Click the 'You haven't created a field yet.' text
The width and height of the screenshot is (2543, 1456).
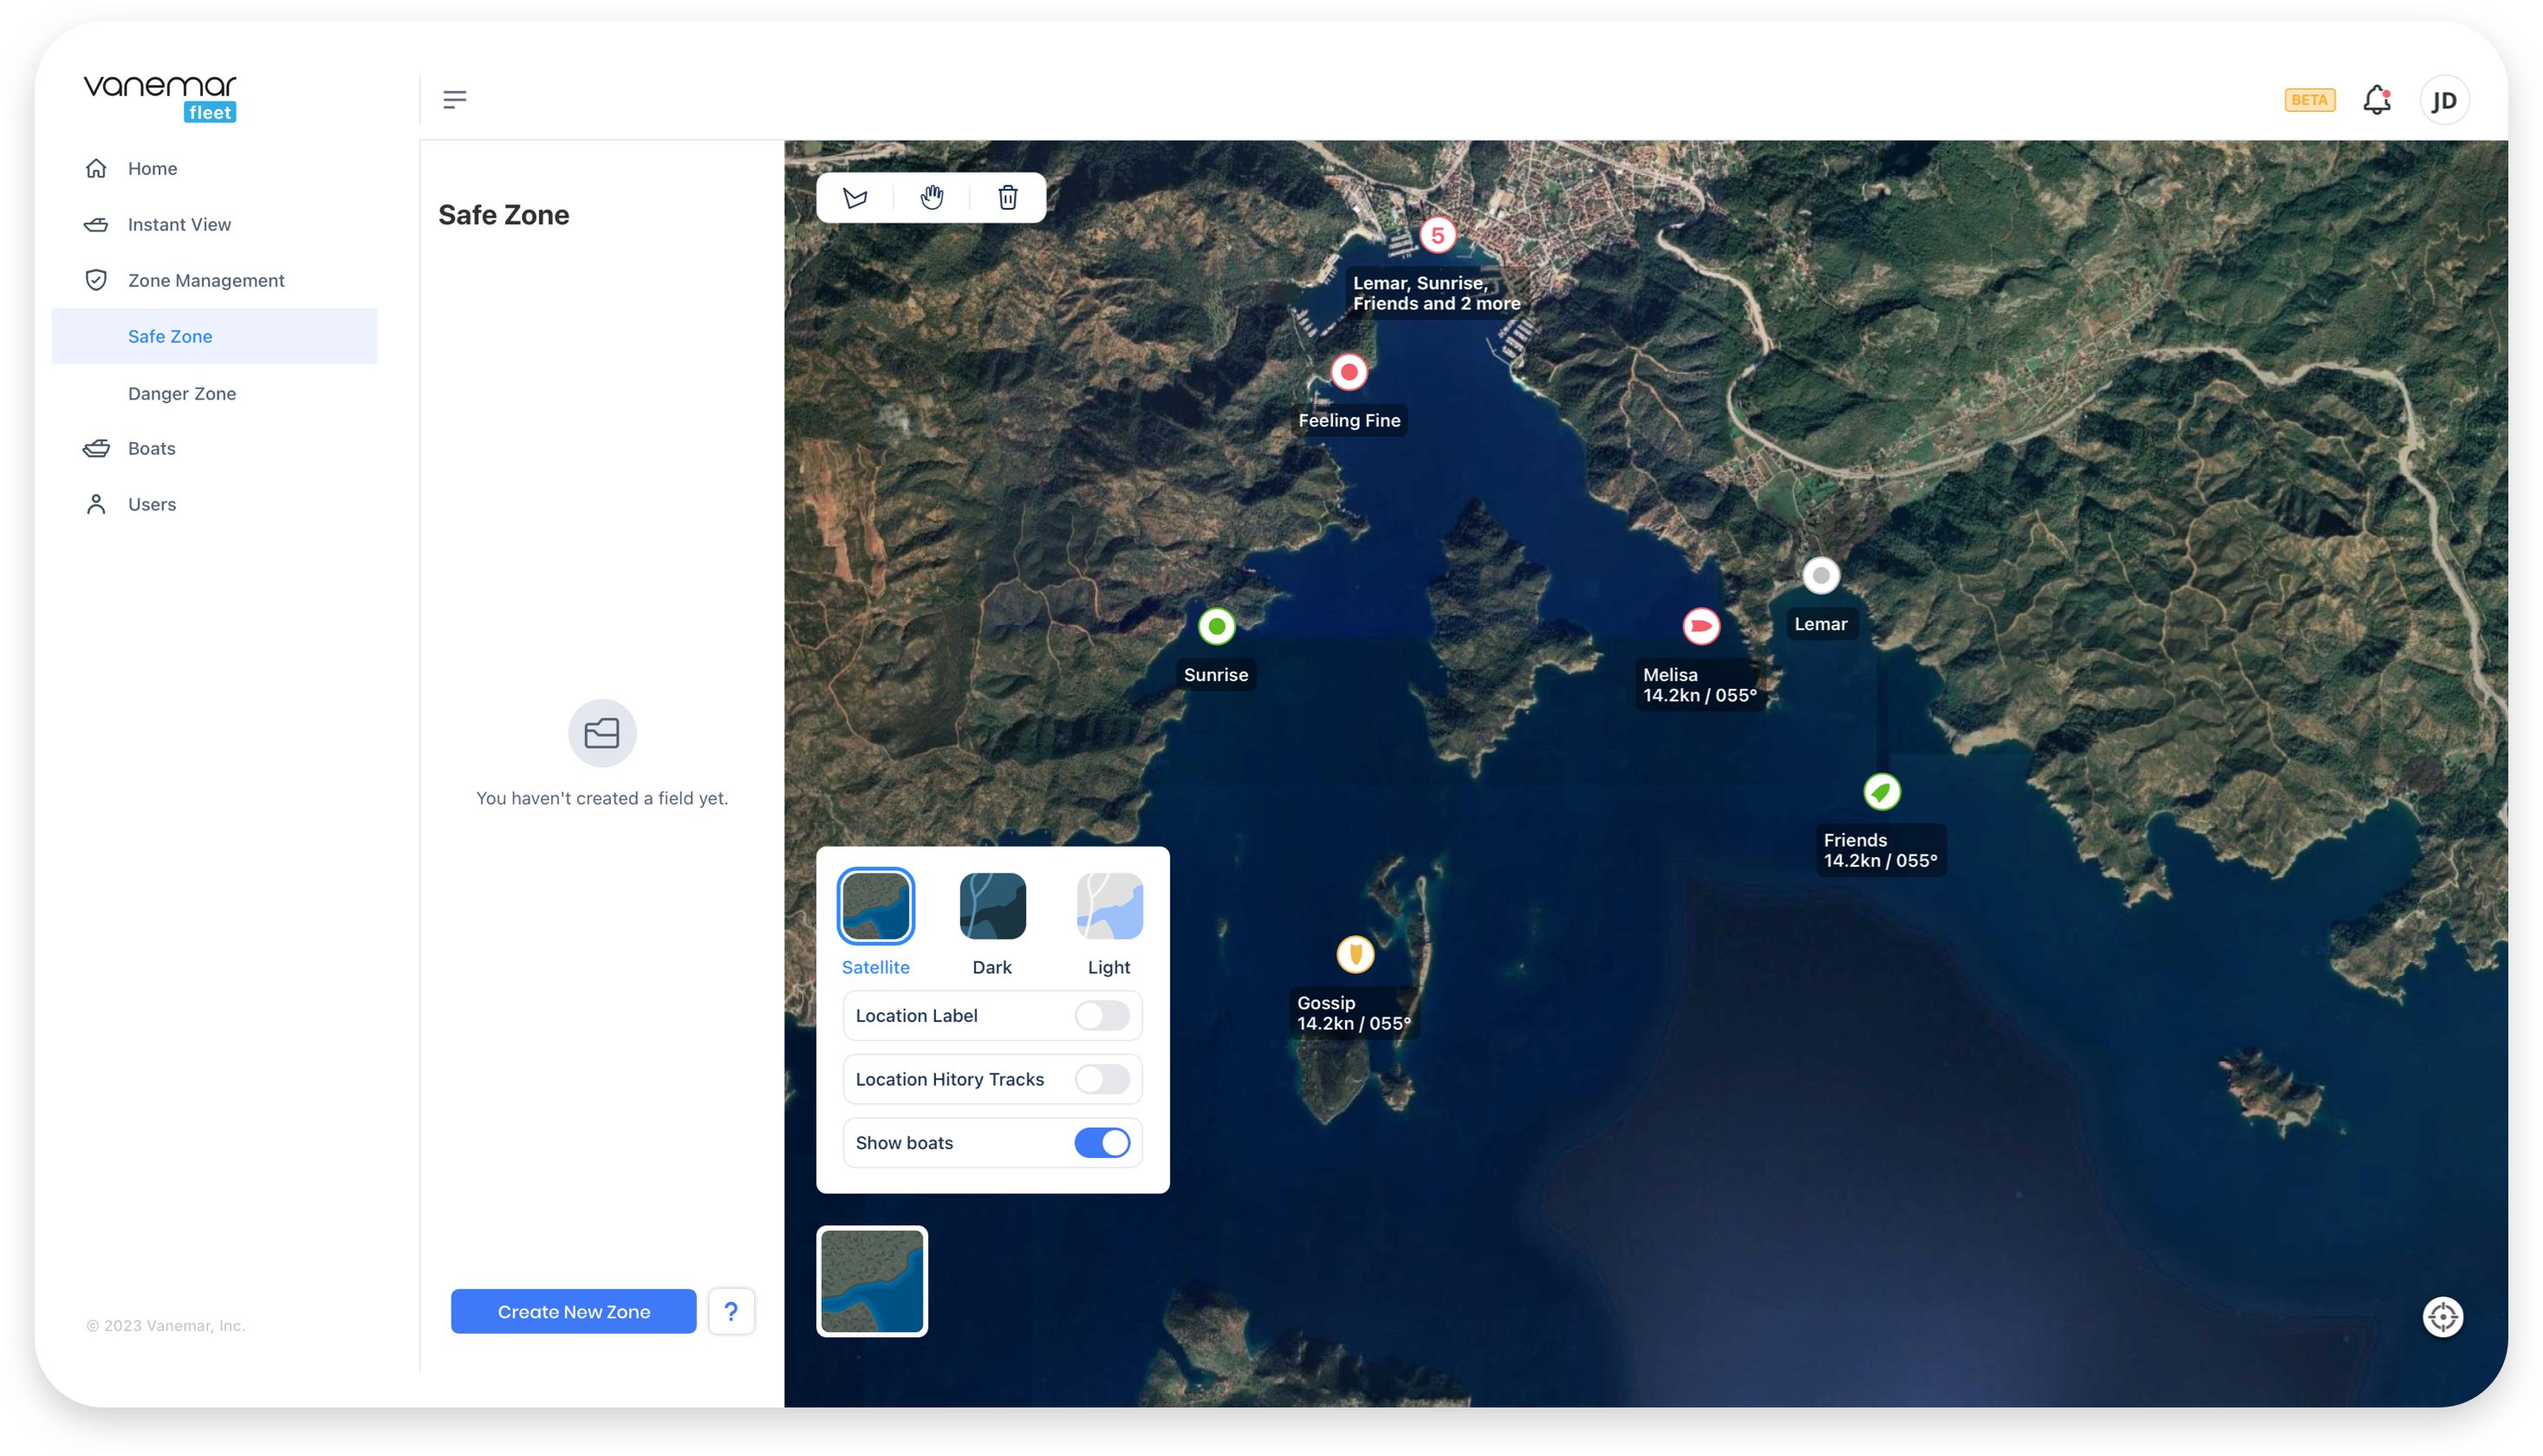(602, 798)
